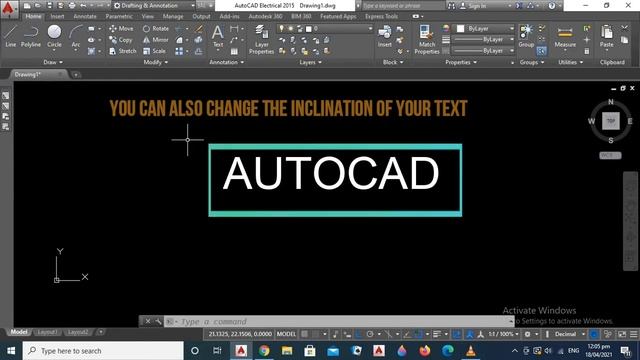
Task: Toggle ortho mode in status bar
Action: 358,334
